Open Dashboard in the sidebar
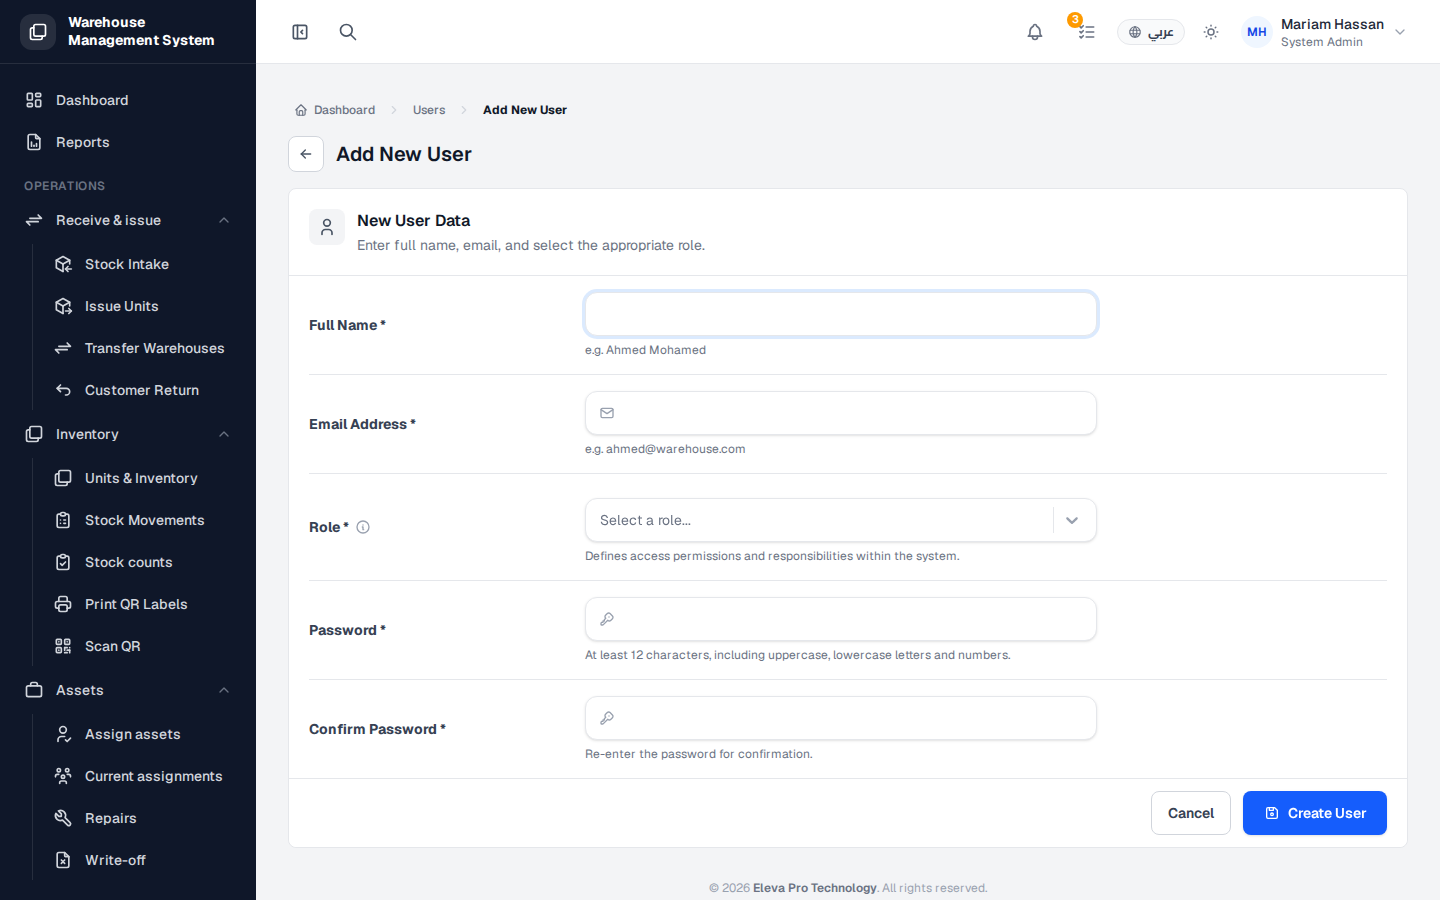Image resolution: width=1440 pixels, height=900 pixels. [x=128, y=100]
